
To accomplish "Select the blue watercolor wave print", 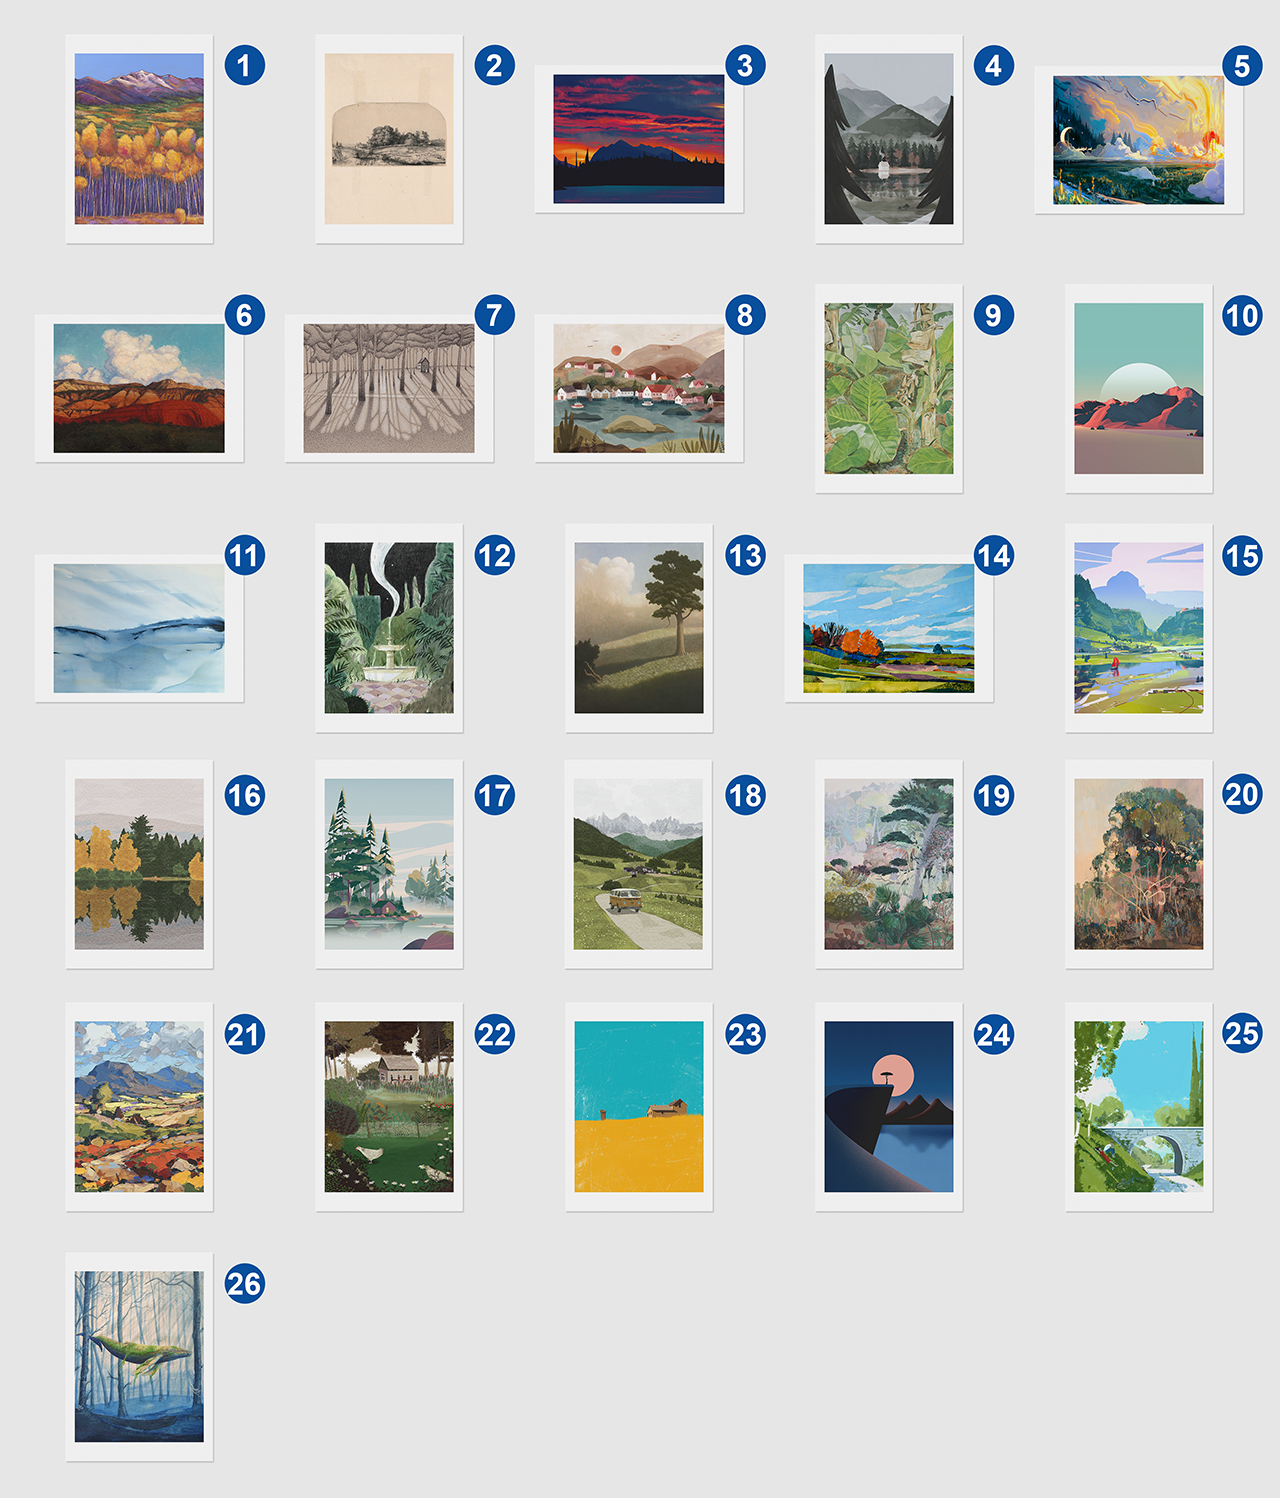I will coord(139,628).
